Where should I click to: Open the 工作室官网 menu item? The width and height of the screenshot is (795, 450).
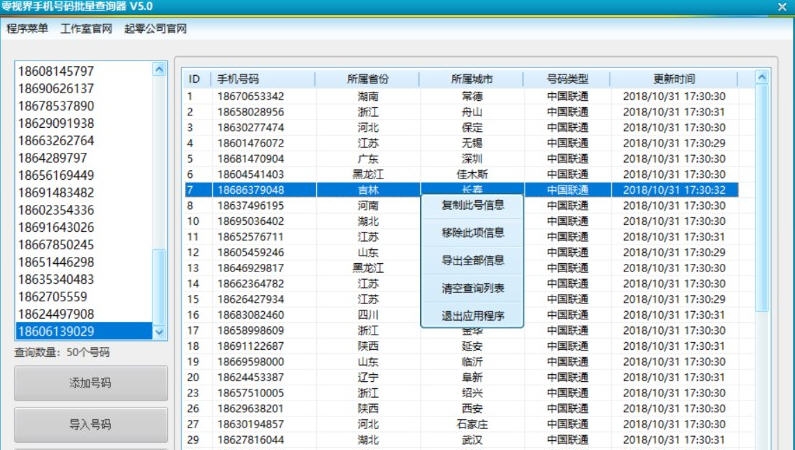click(x=86, y=28)
